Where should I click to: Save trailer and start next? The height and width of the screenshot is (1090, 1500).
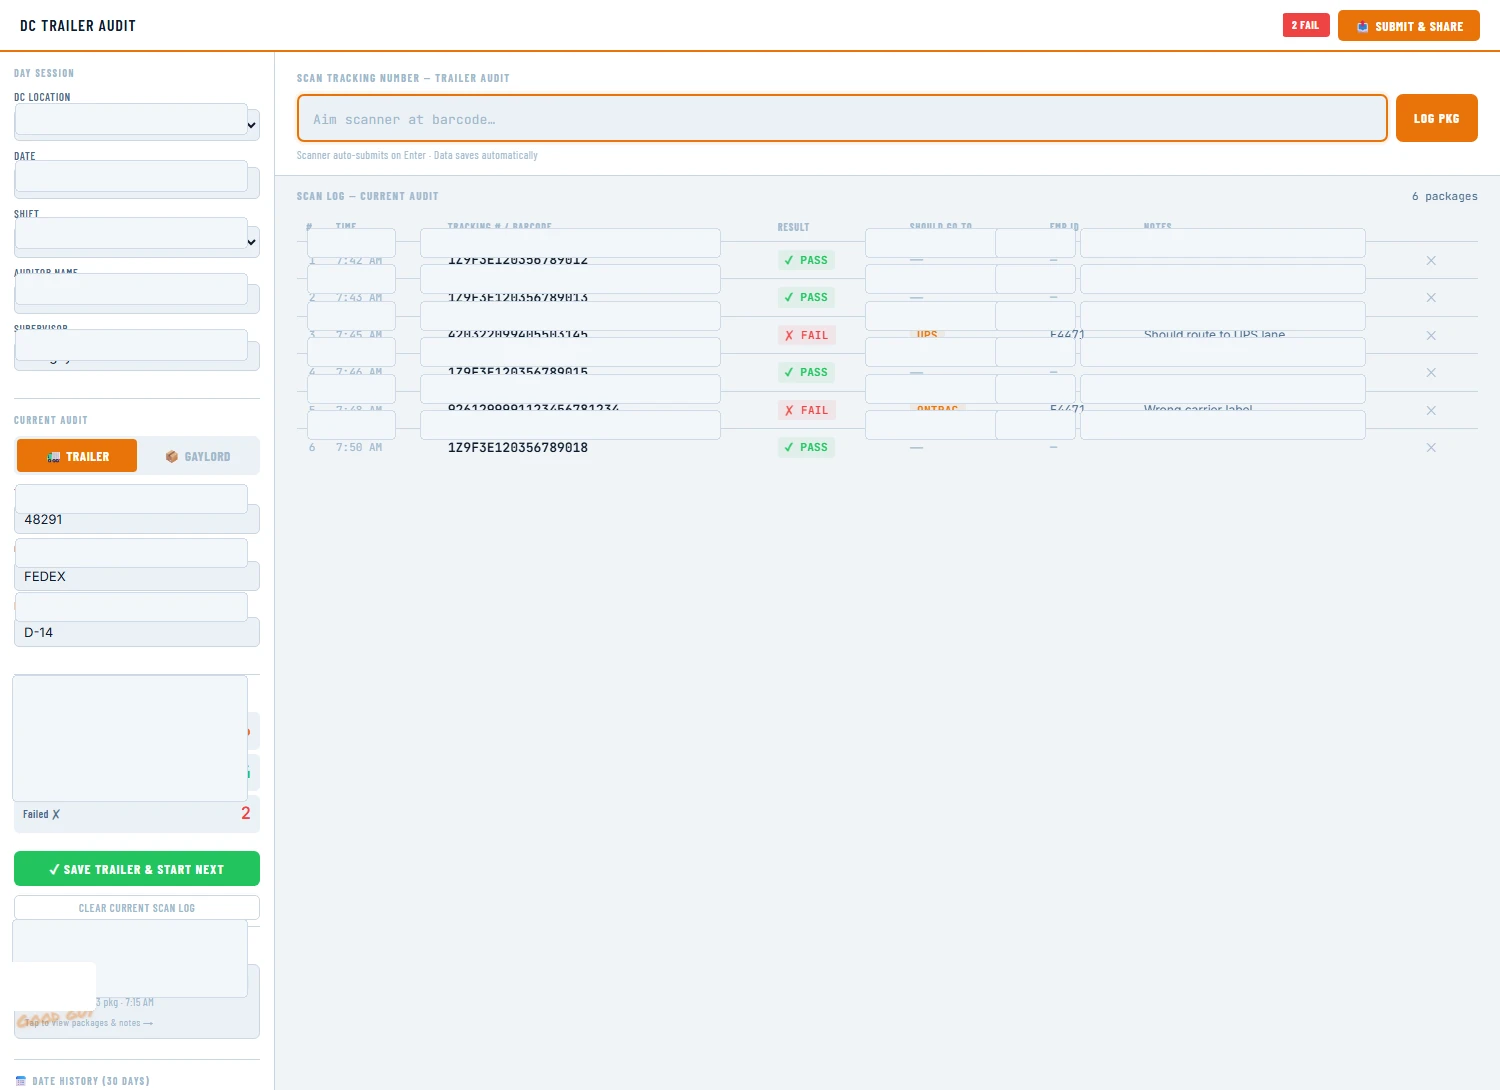(137, 869)
